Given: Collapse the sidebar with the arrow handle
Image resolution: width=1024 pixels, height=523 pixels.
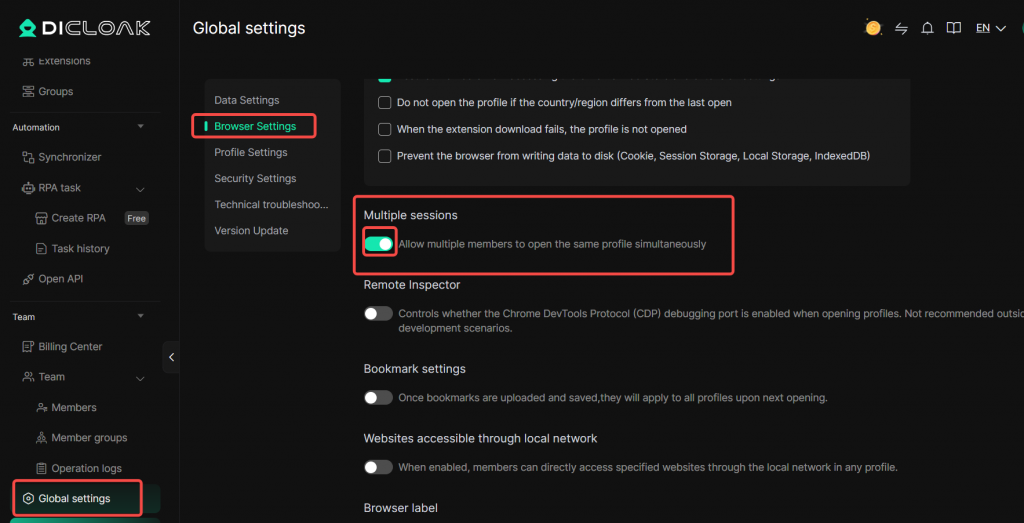Looking at the screenshot, I should point(171,357).
